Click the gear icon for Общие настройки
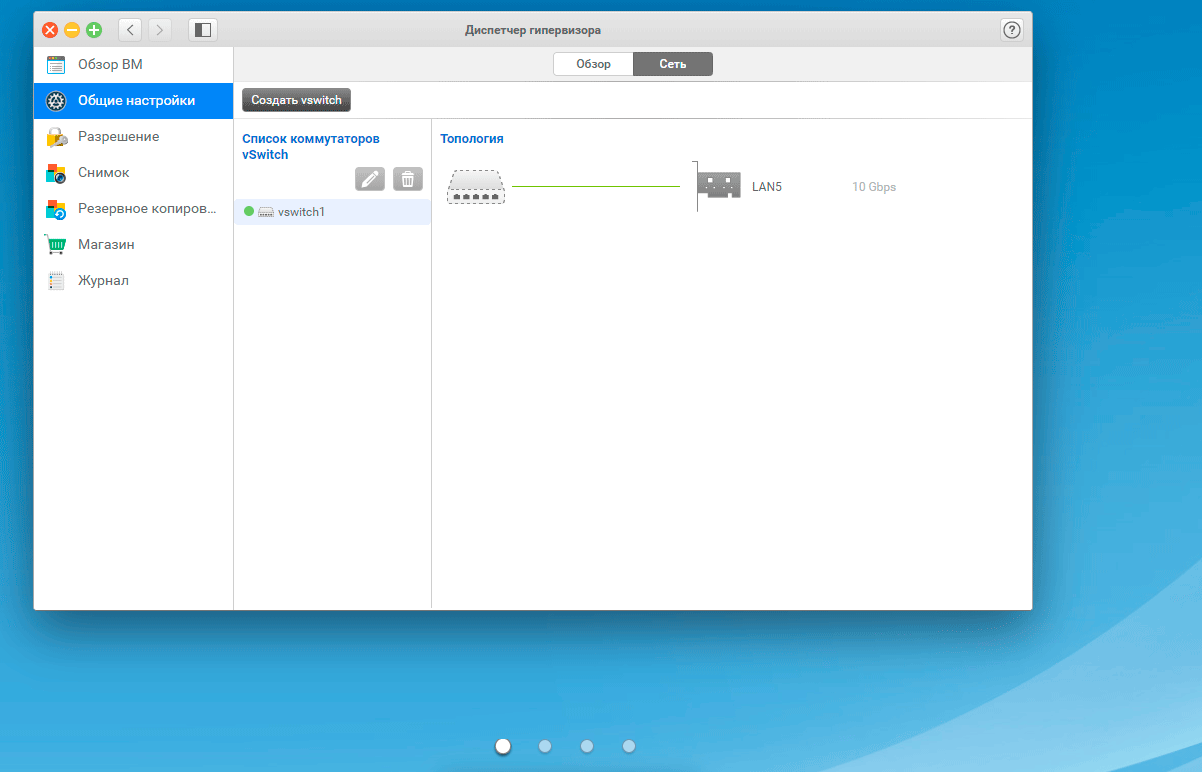The image size is (1202, 772). 56,101
